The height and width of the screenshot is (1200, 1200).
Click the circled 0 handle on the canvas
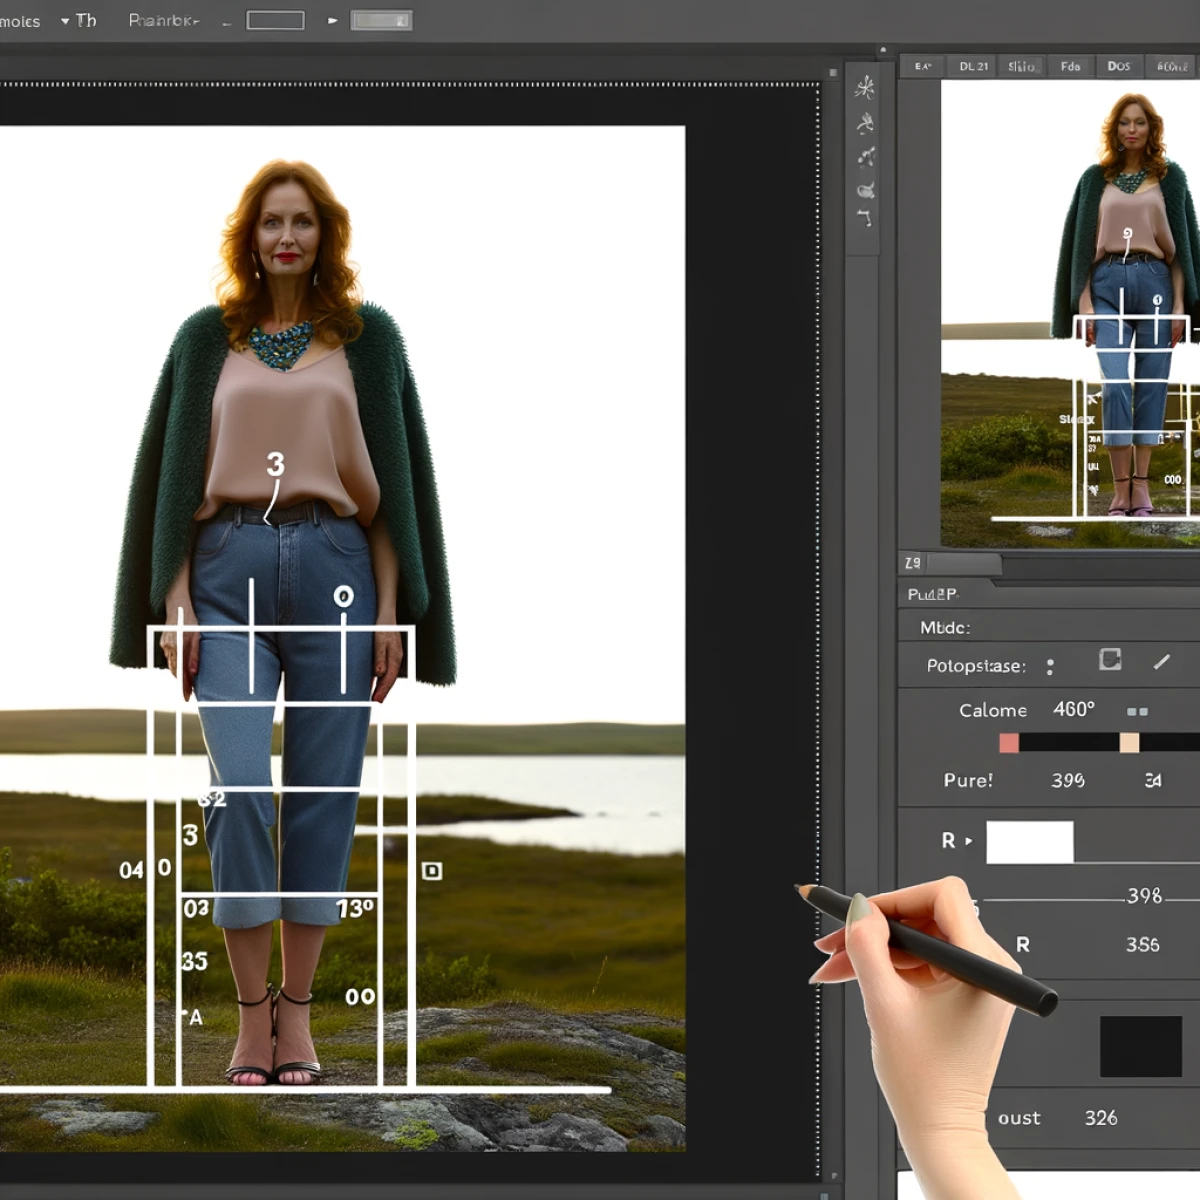(x=343, y=596)
